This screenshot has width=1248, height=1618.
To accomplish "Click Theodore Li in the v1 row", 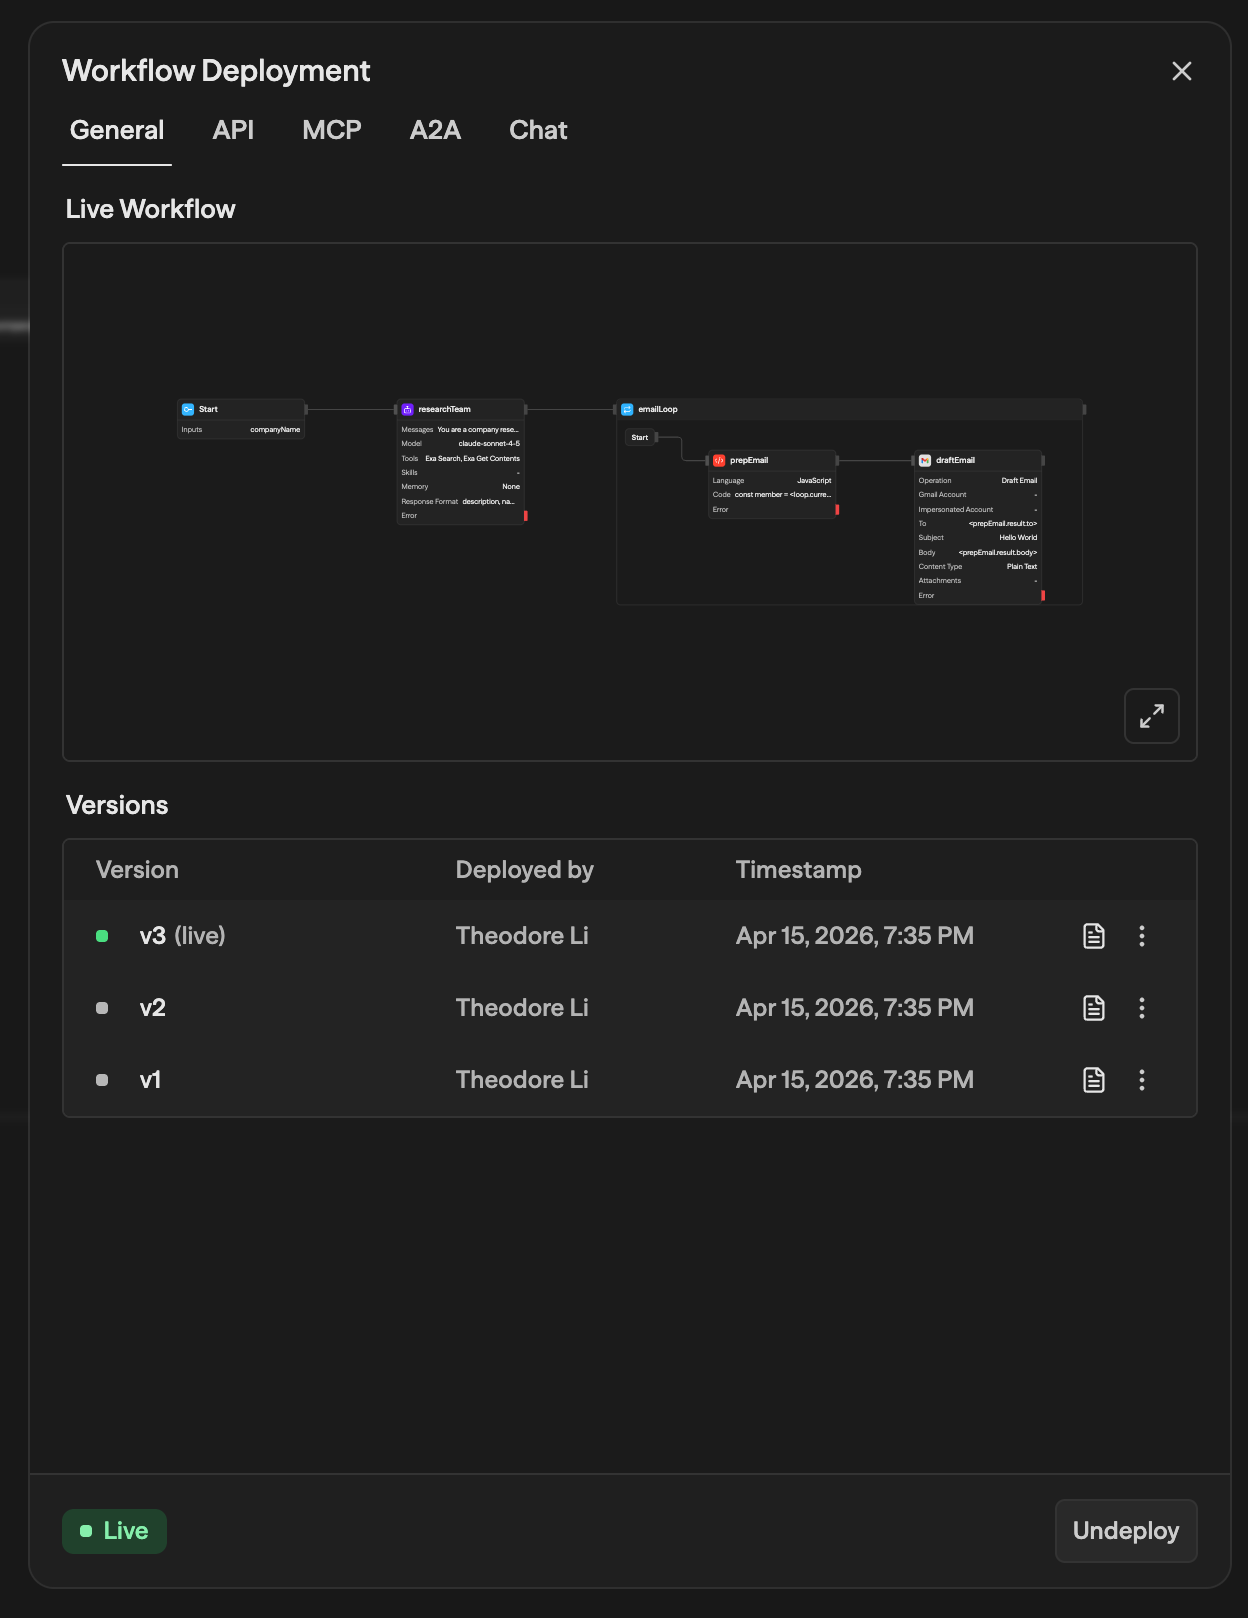I will pos(522,1080).
